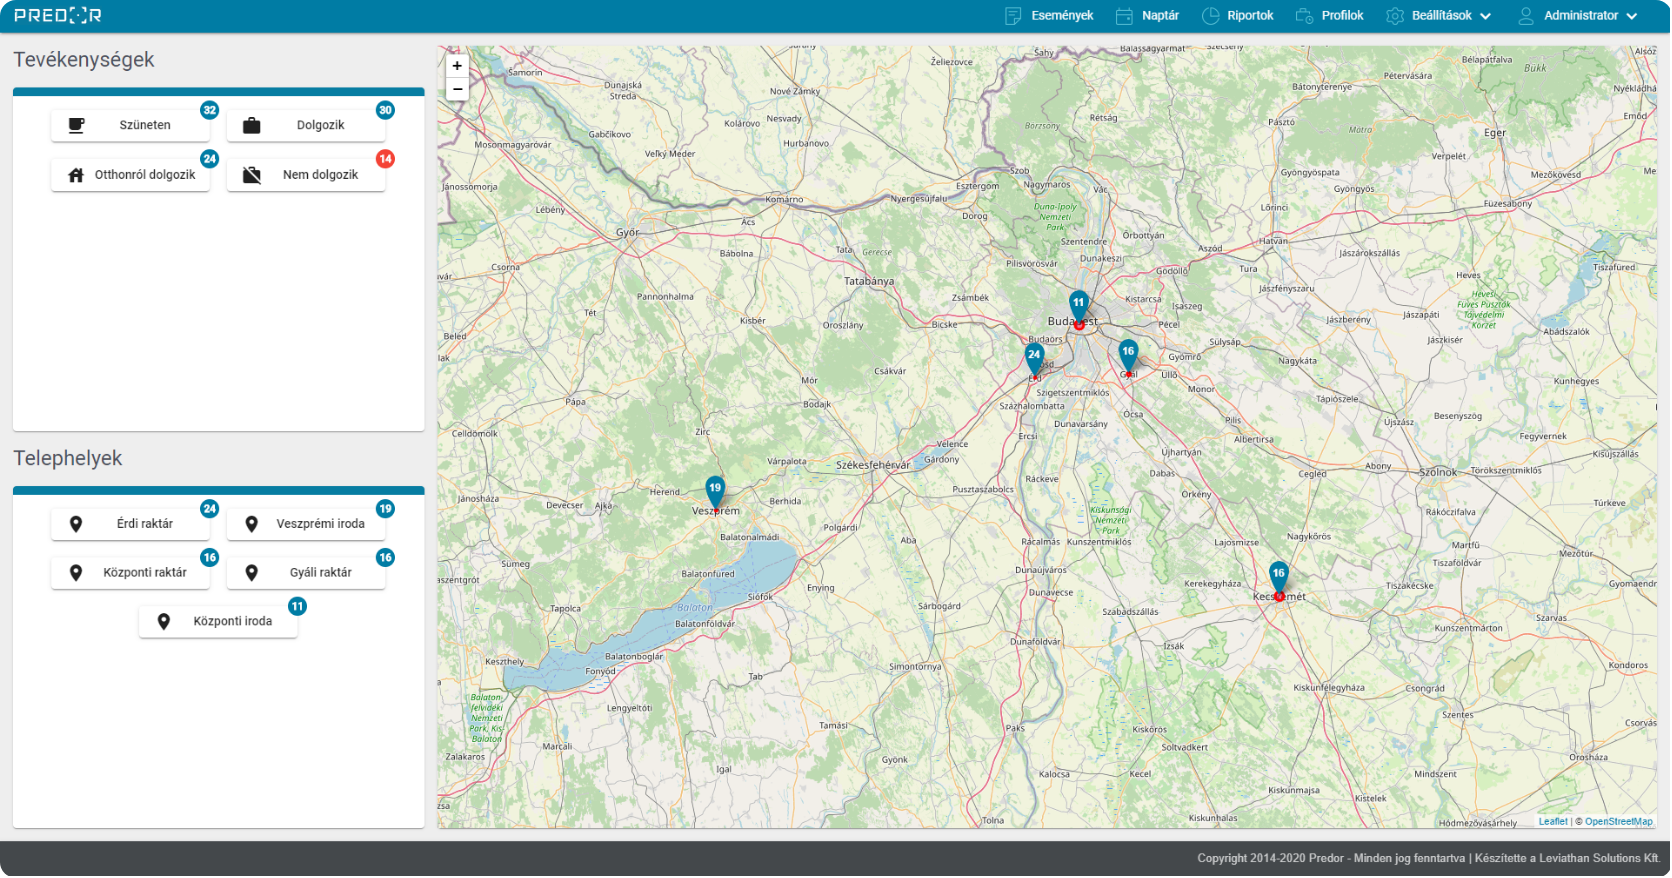The width and height of the screenshot is (1672, 878).
Task: Select the Gyáli raktár site
Action: pyautogui.click(x=306, y=573)
